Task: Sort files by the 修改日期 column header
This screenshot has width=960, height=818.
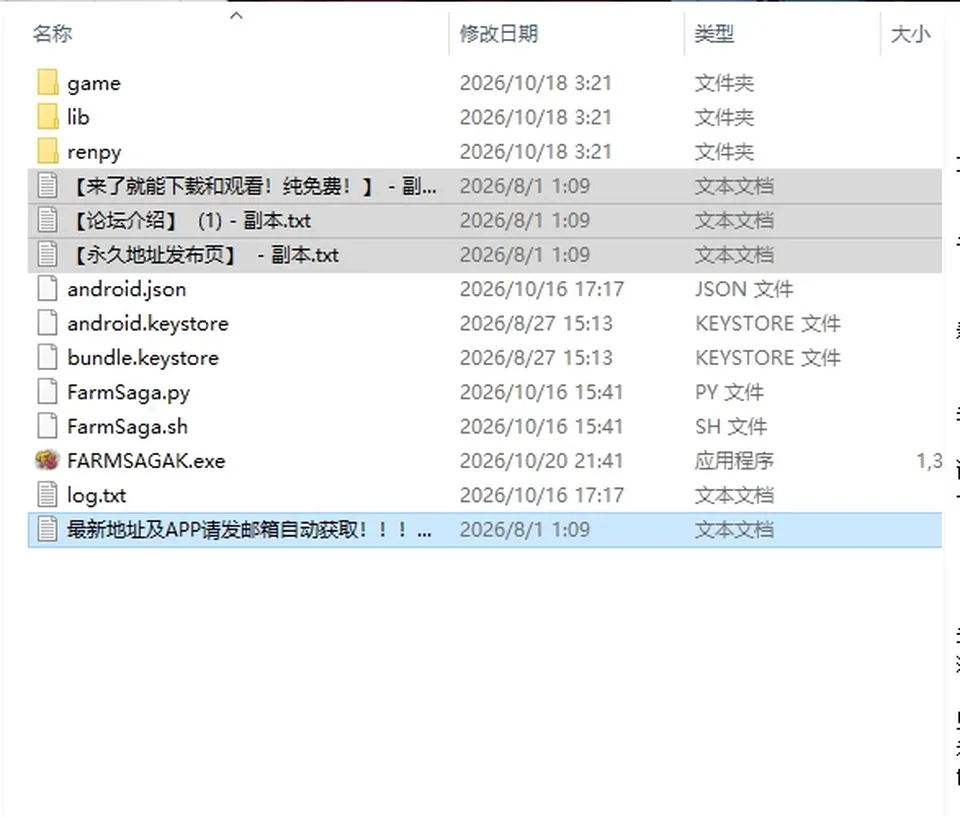Action: point(499,34)
